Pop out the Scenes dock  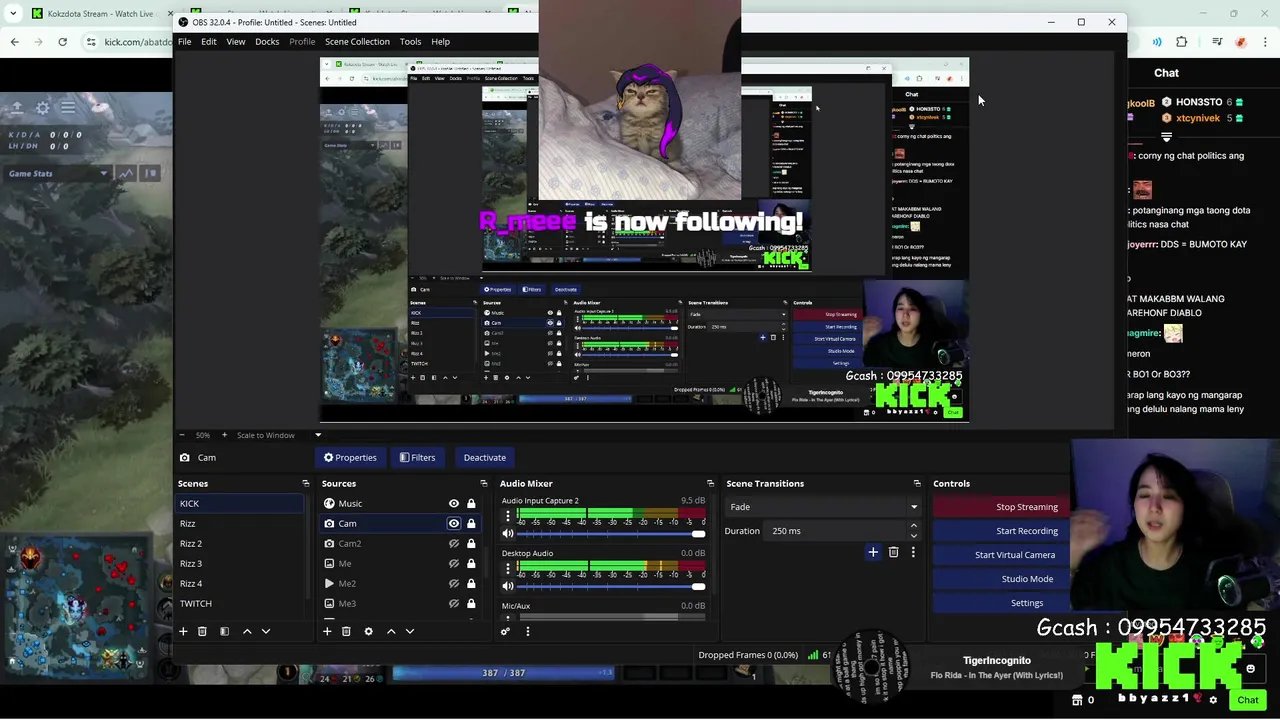(x=306, y=483)
